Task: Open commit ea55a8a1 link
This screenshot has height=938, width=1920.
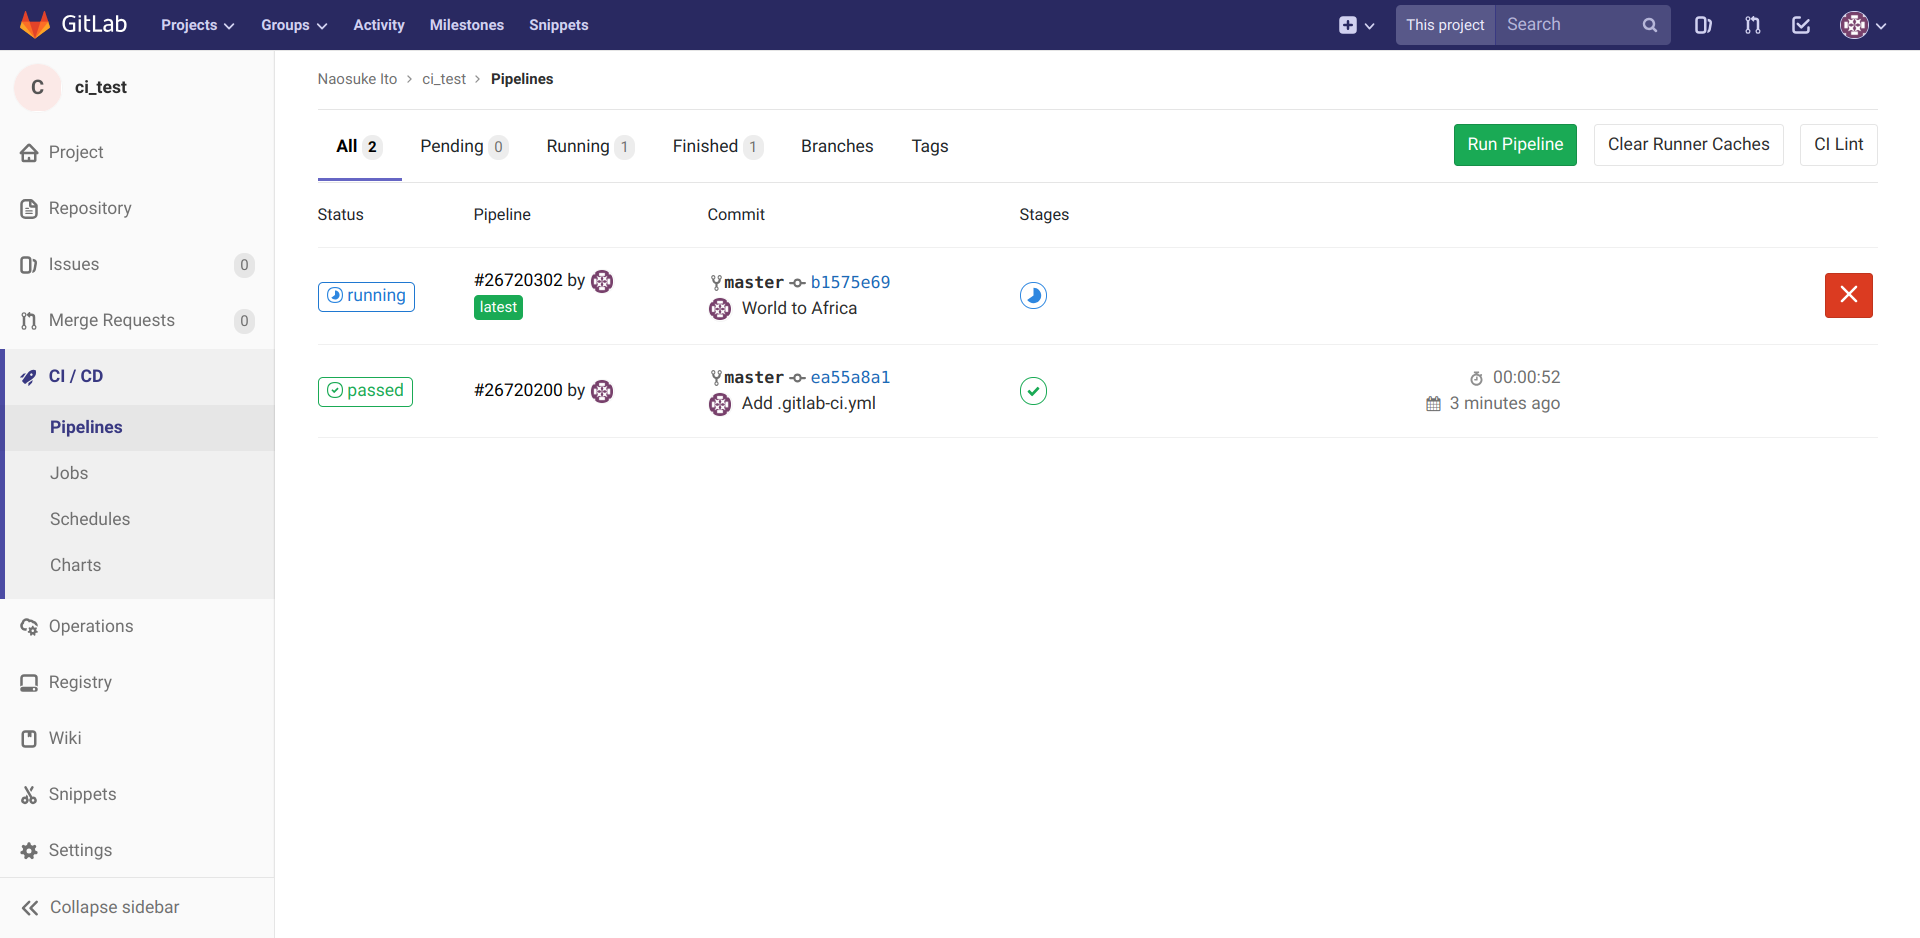Action: [850, 377]
